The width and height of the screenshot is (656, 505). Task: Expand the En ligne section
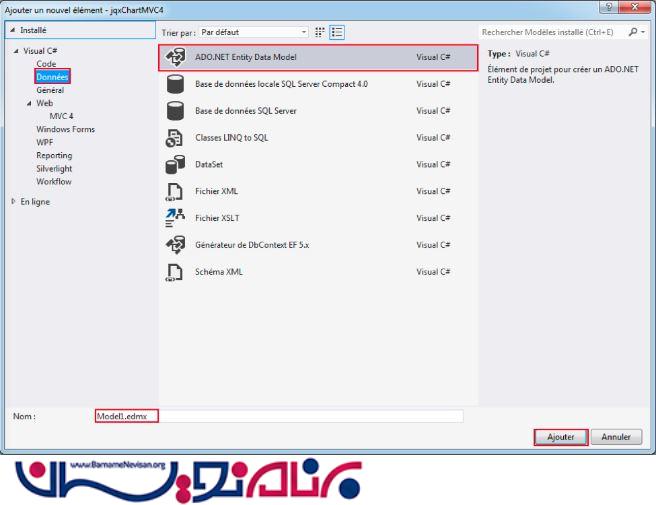click(14, 201)
